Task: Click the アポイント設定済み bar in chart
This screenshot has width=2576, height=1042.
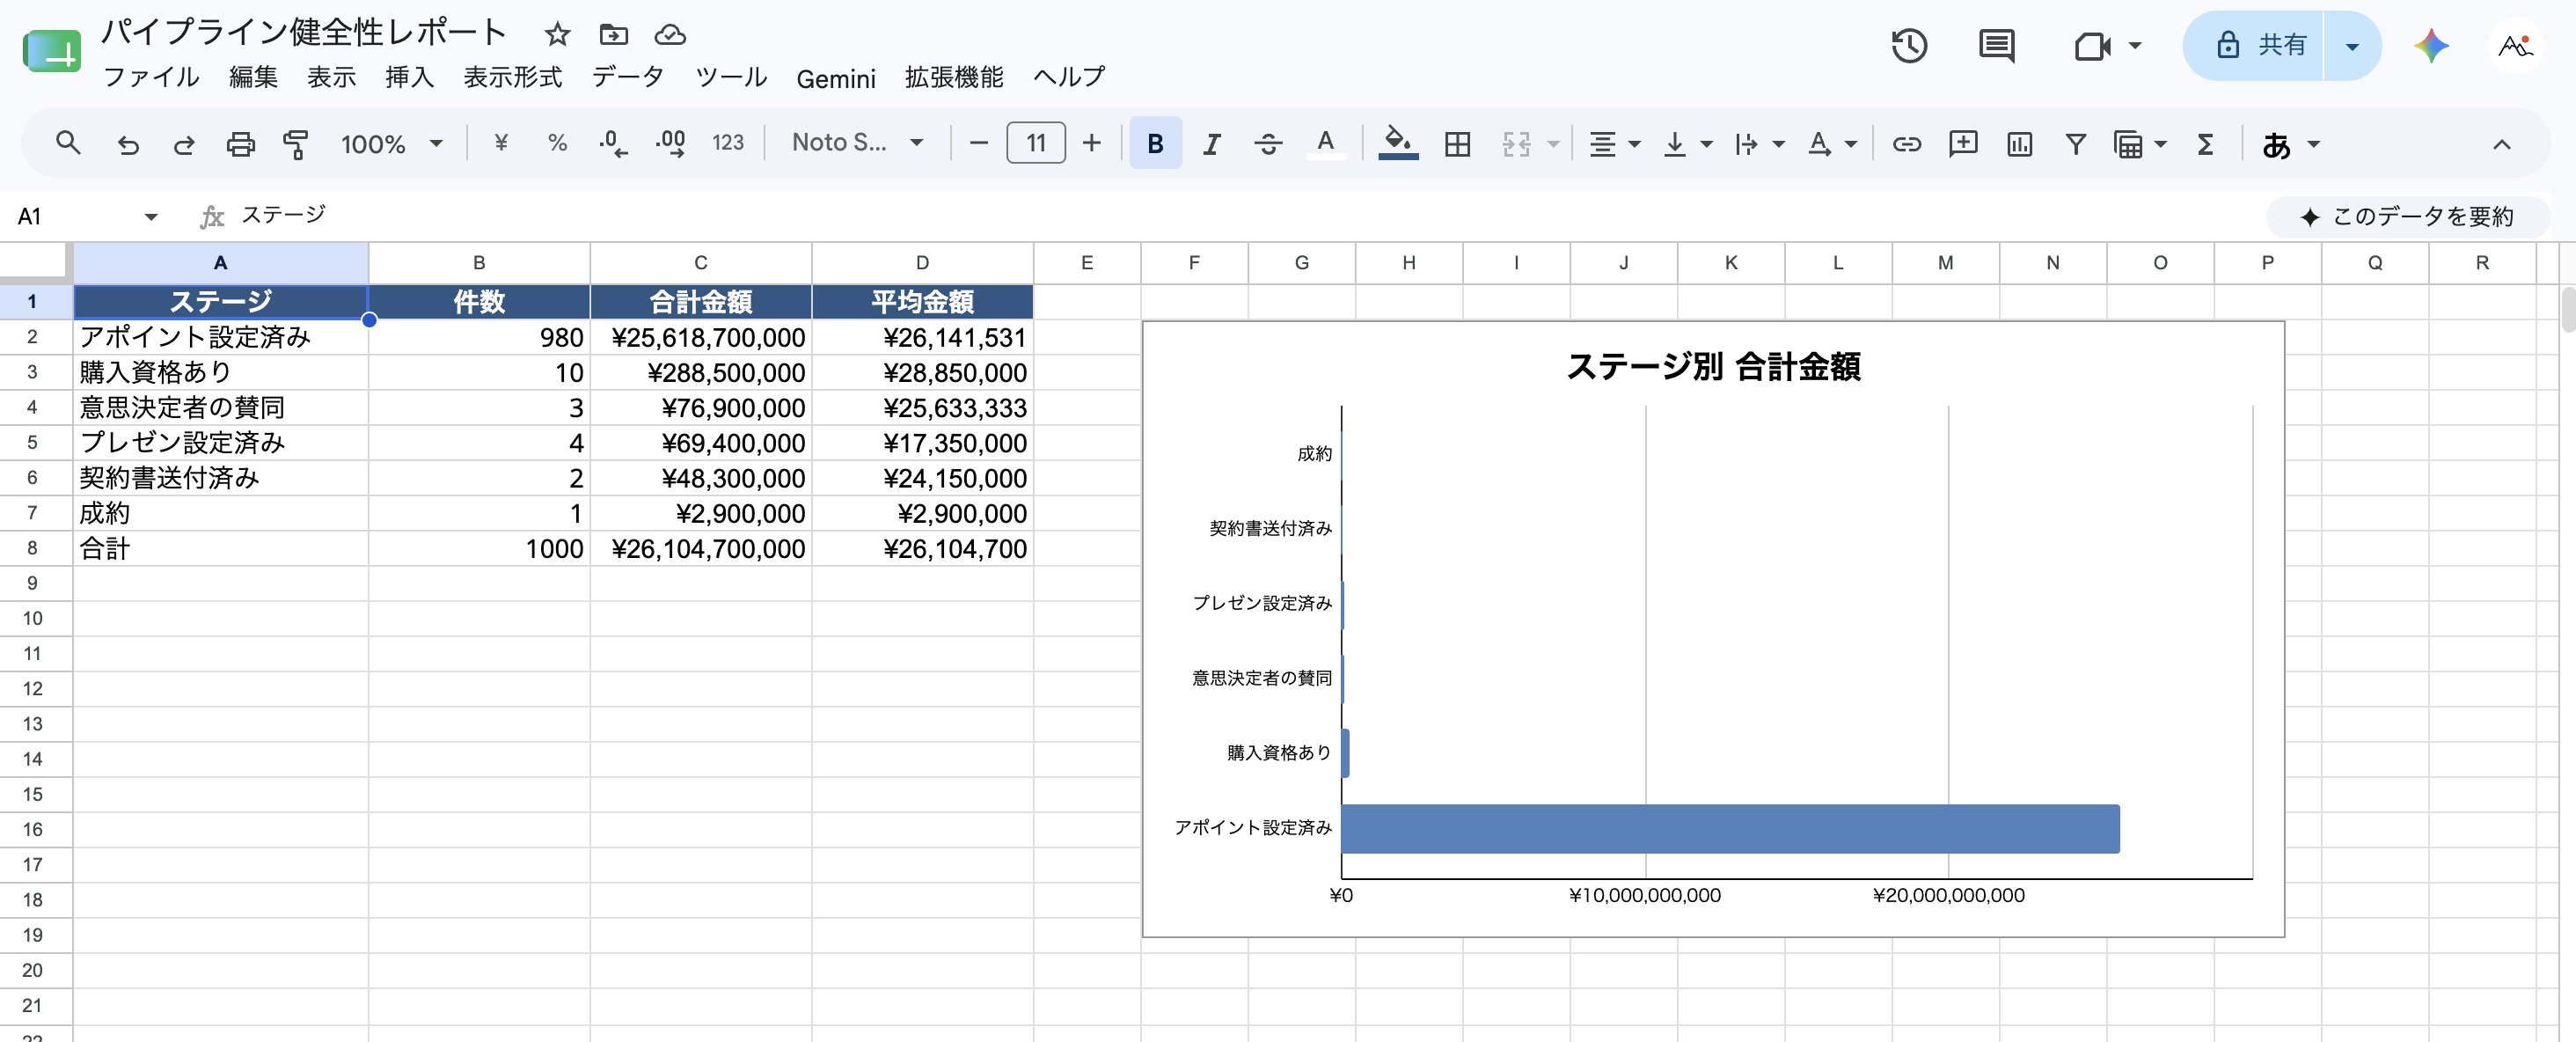Action: pyautogui.click(x=1730, y=828)
